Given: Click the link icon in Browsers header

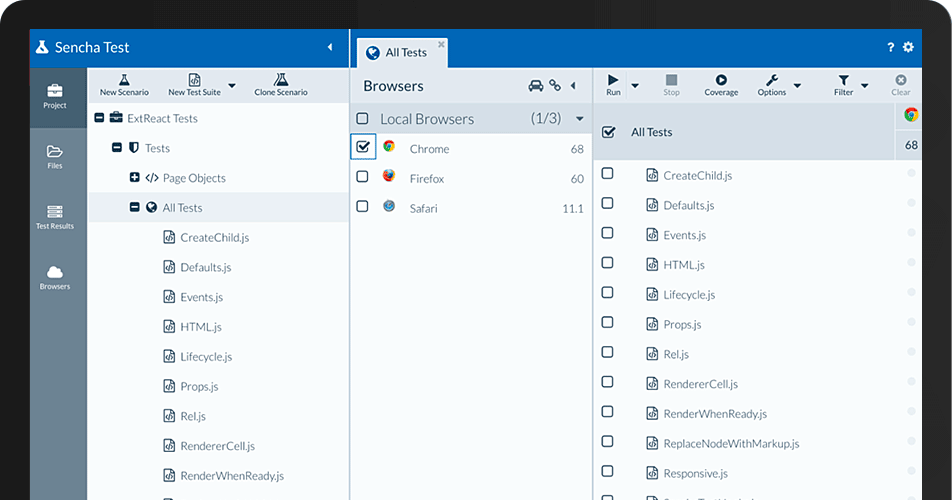Looking at the screenshot, I should [x=555, y=86].
